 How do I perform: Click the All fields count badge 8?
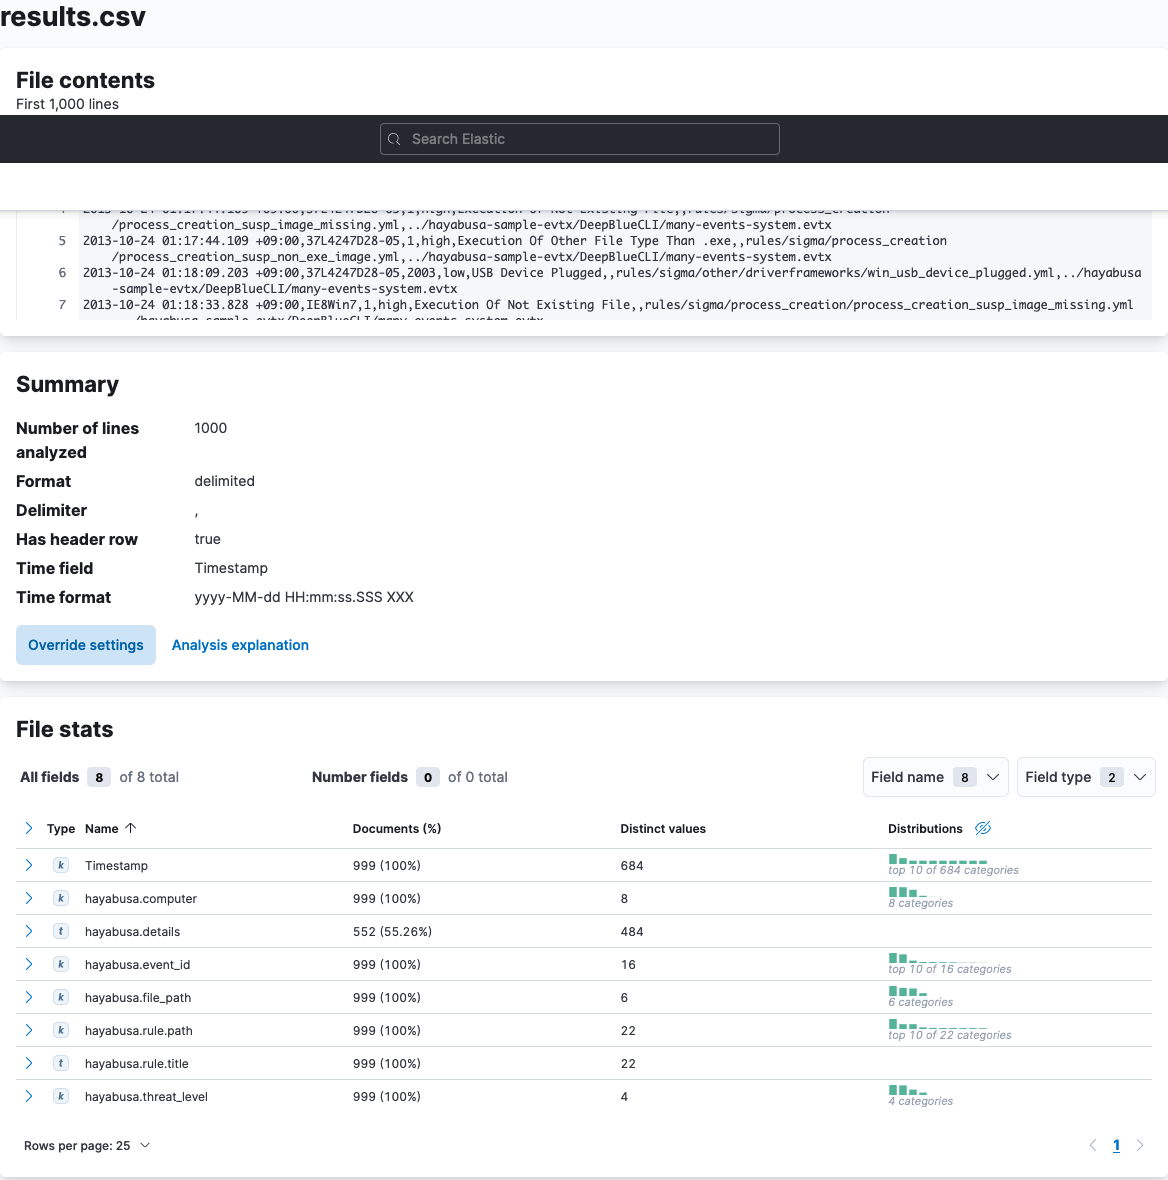pos(99,777)
